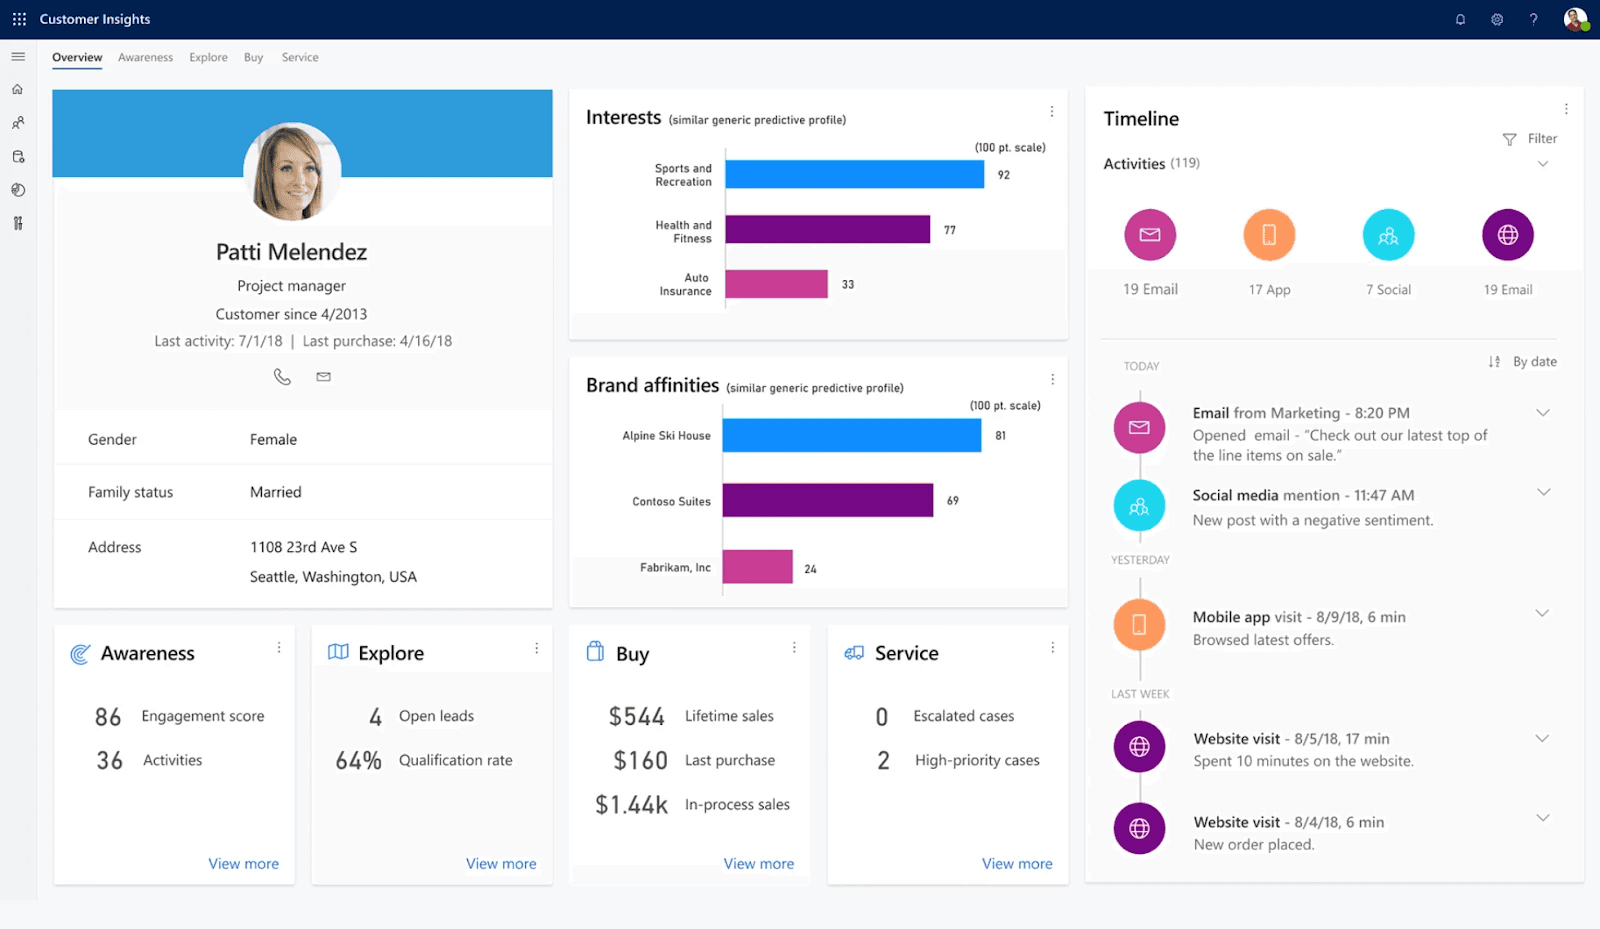Collapse the Activities section chevron

1543,164
